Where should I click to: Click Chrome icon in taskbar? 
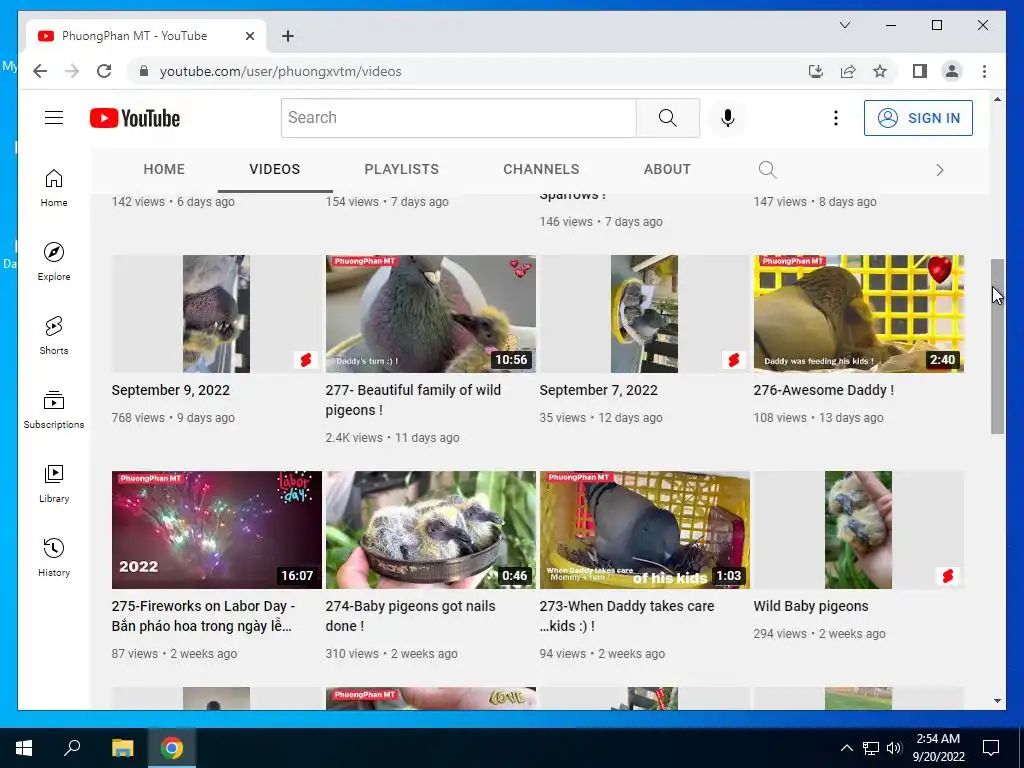coord(172,748)
